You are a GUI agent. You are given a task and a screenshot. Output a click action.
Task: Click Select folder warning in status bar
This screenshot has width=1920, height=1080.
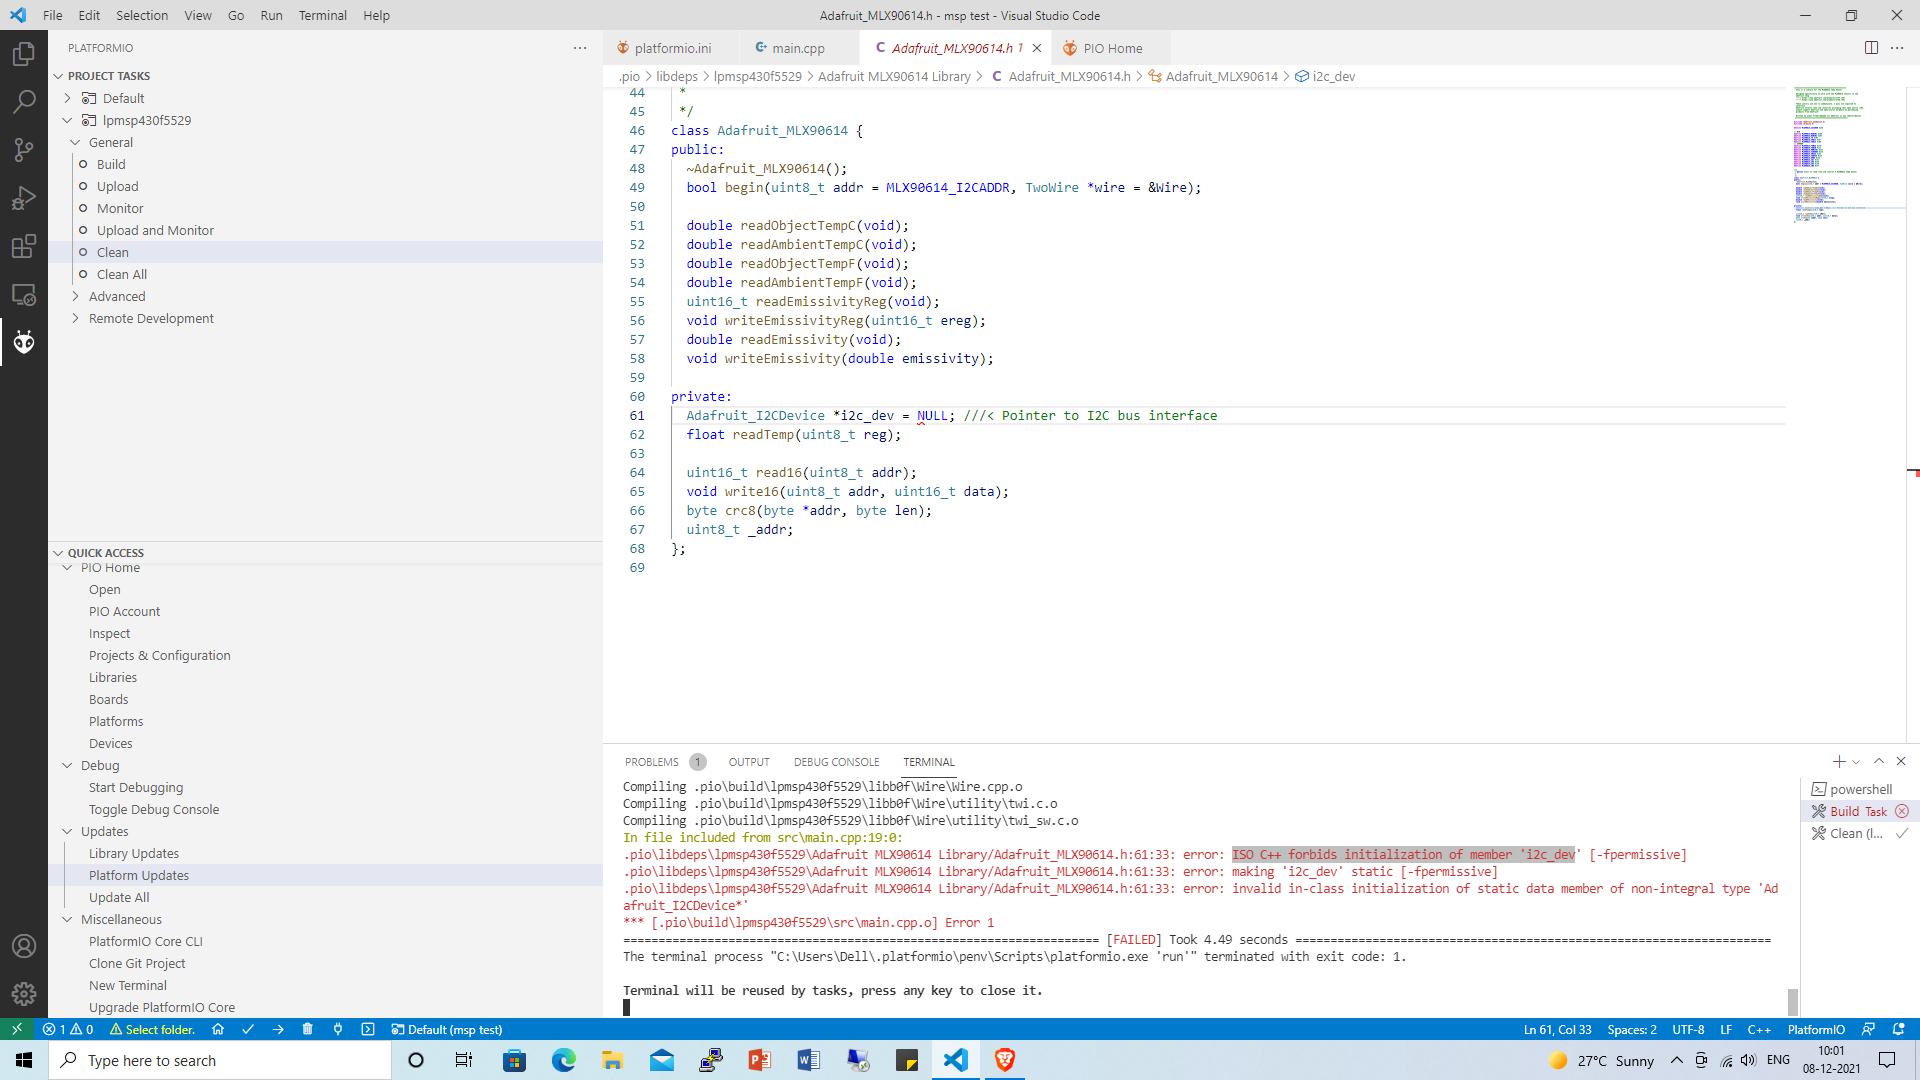(152, 1029)
